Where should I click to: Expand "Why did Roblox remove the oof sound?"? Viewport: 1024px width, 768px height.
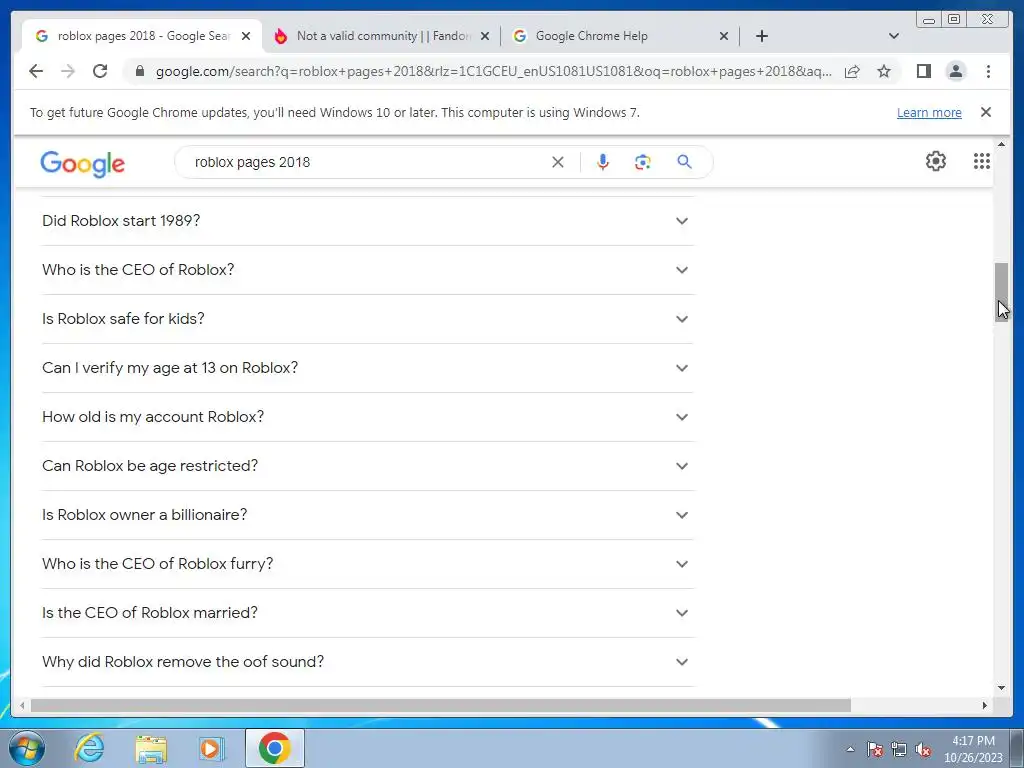coord(368,662)
